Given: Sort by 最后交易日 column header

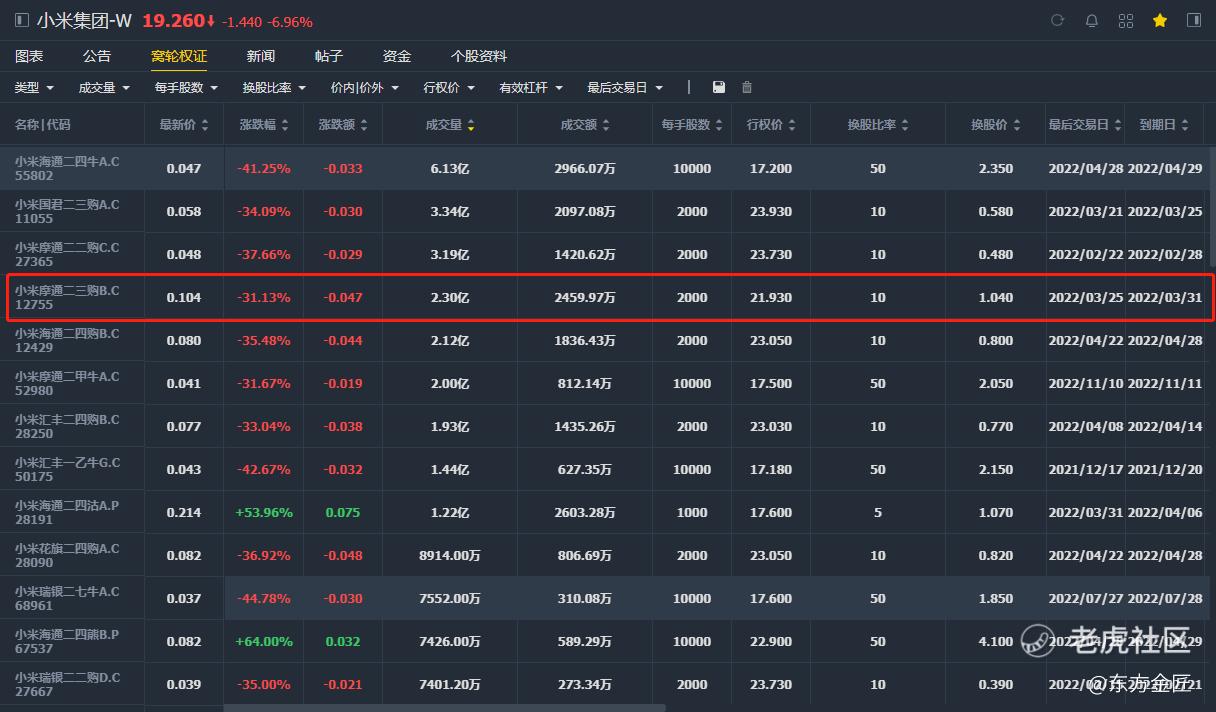Looking at the screenshot, I should point(1085,125).
